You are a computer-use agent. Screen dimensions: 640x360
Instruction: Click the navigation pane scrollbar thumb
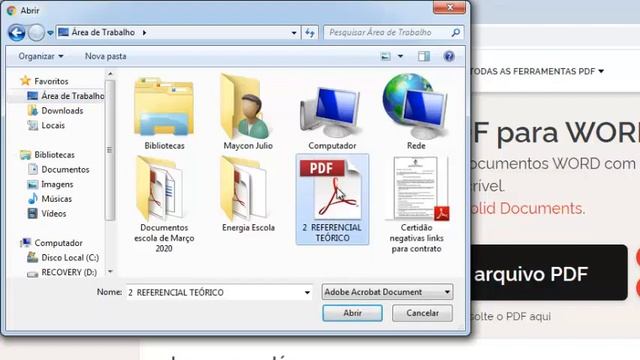(x=110, y=150)
